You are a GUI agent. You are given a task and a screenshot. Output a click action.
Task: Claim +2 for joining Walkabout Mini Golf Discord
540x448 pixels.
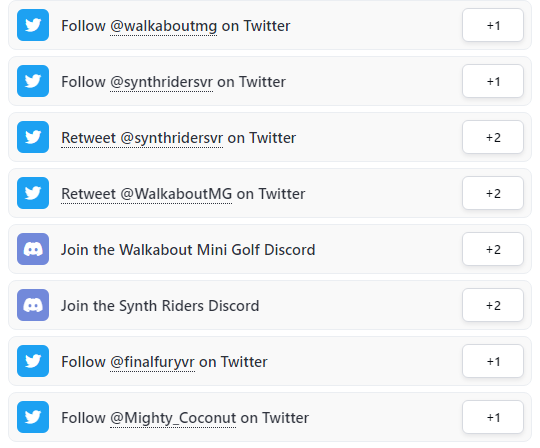point(493,249)
